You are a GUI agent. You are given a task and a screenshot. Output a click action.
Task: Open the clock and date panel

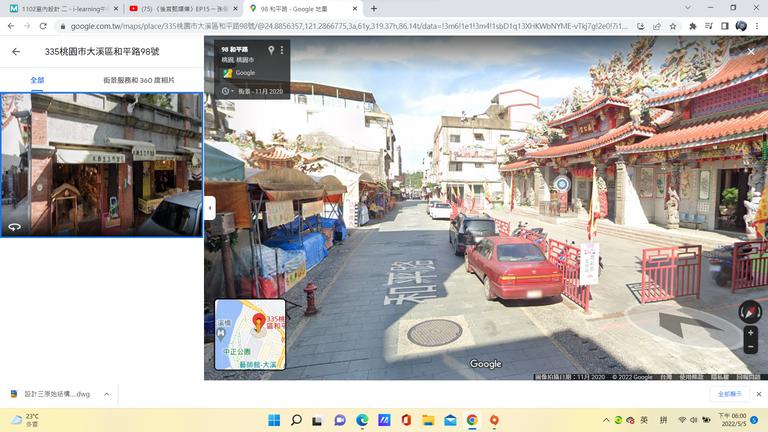(x=732, y=420)
